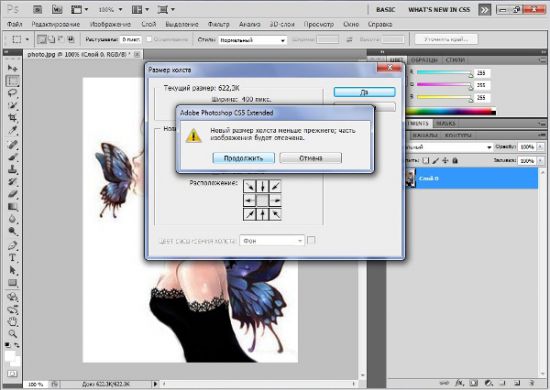Select the Eyedropper tool

pos(13,130)
